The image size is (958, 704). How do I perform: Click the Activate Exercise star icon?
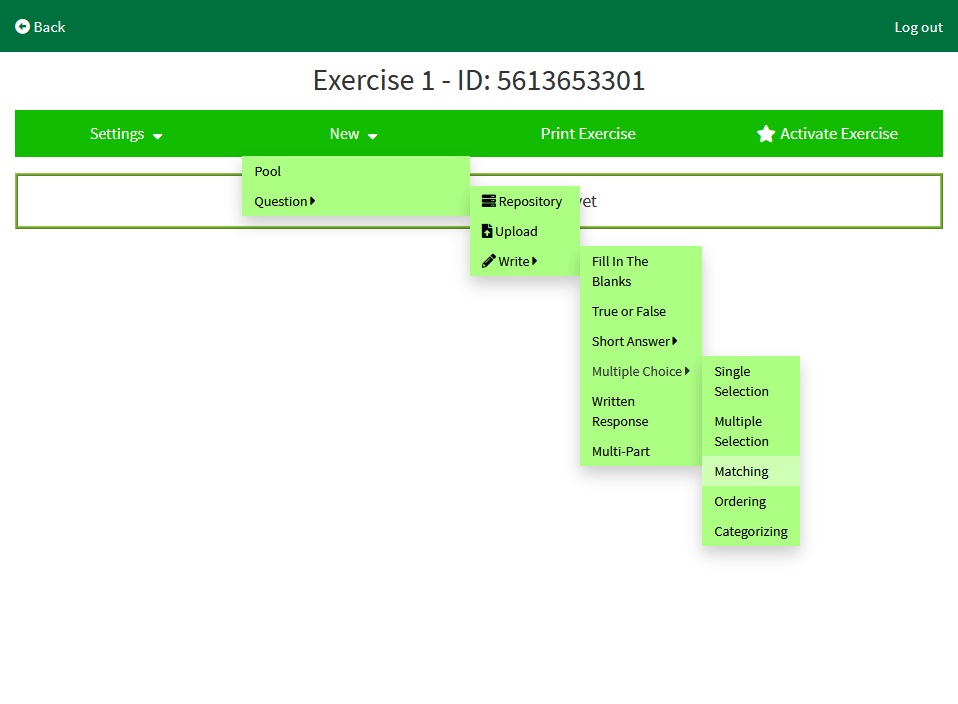pyautogui.click(x=766, y=134)
